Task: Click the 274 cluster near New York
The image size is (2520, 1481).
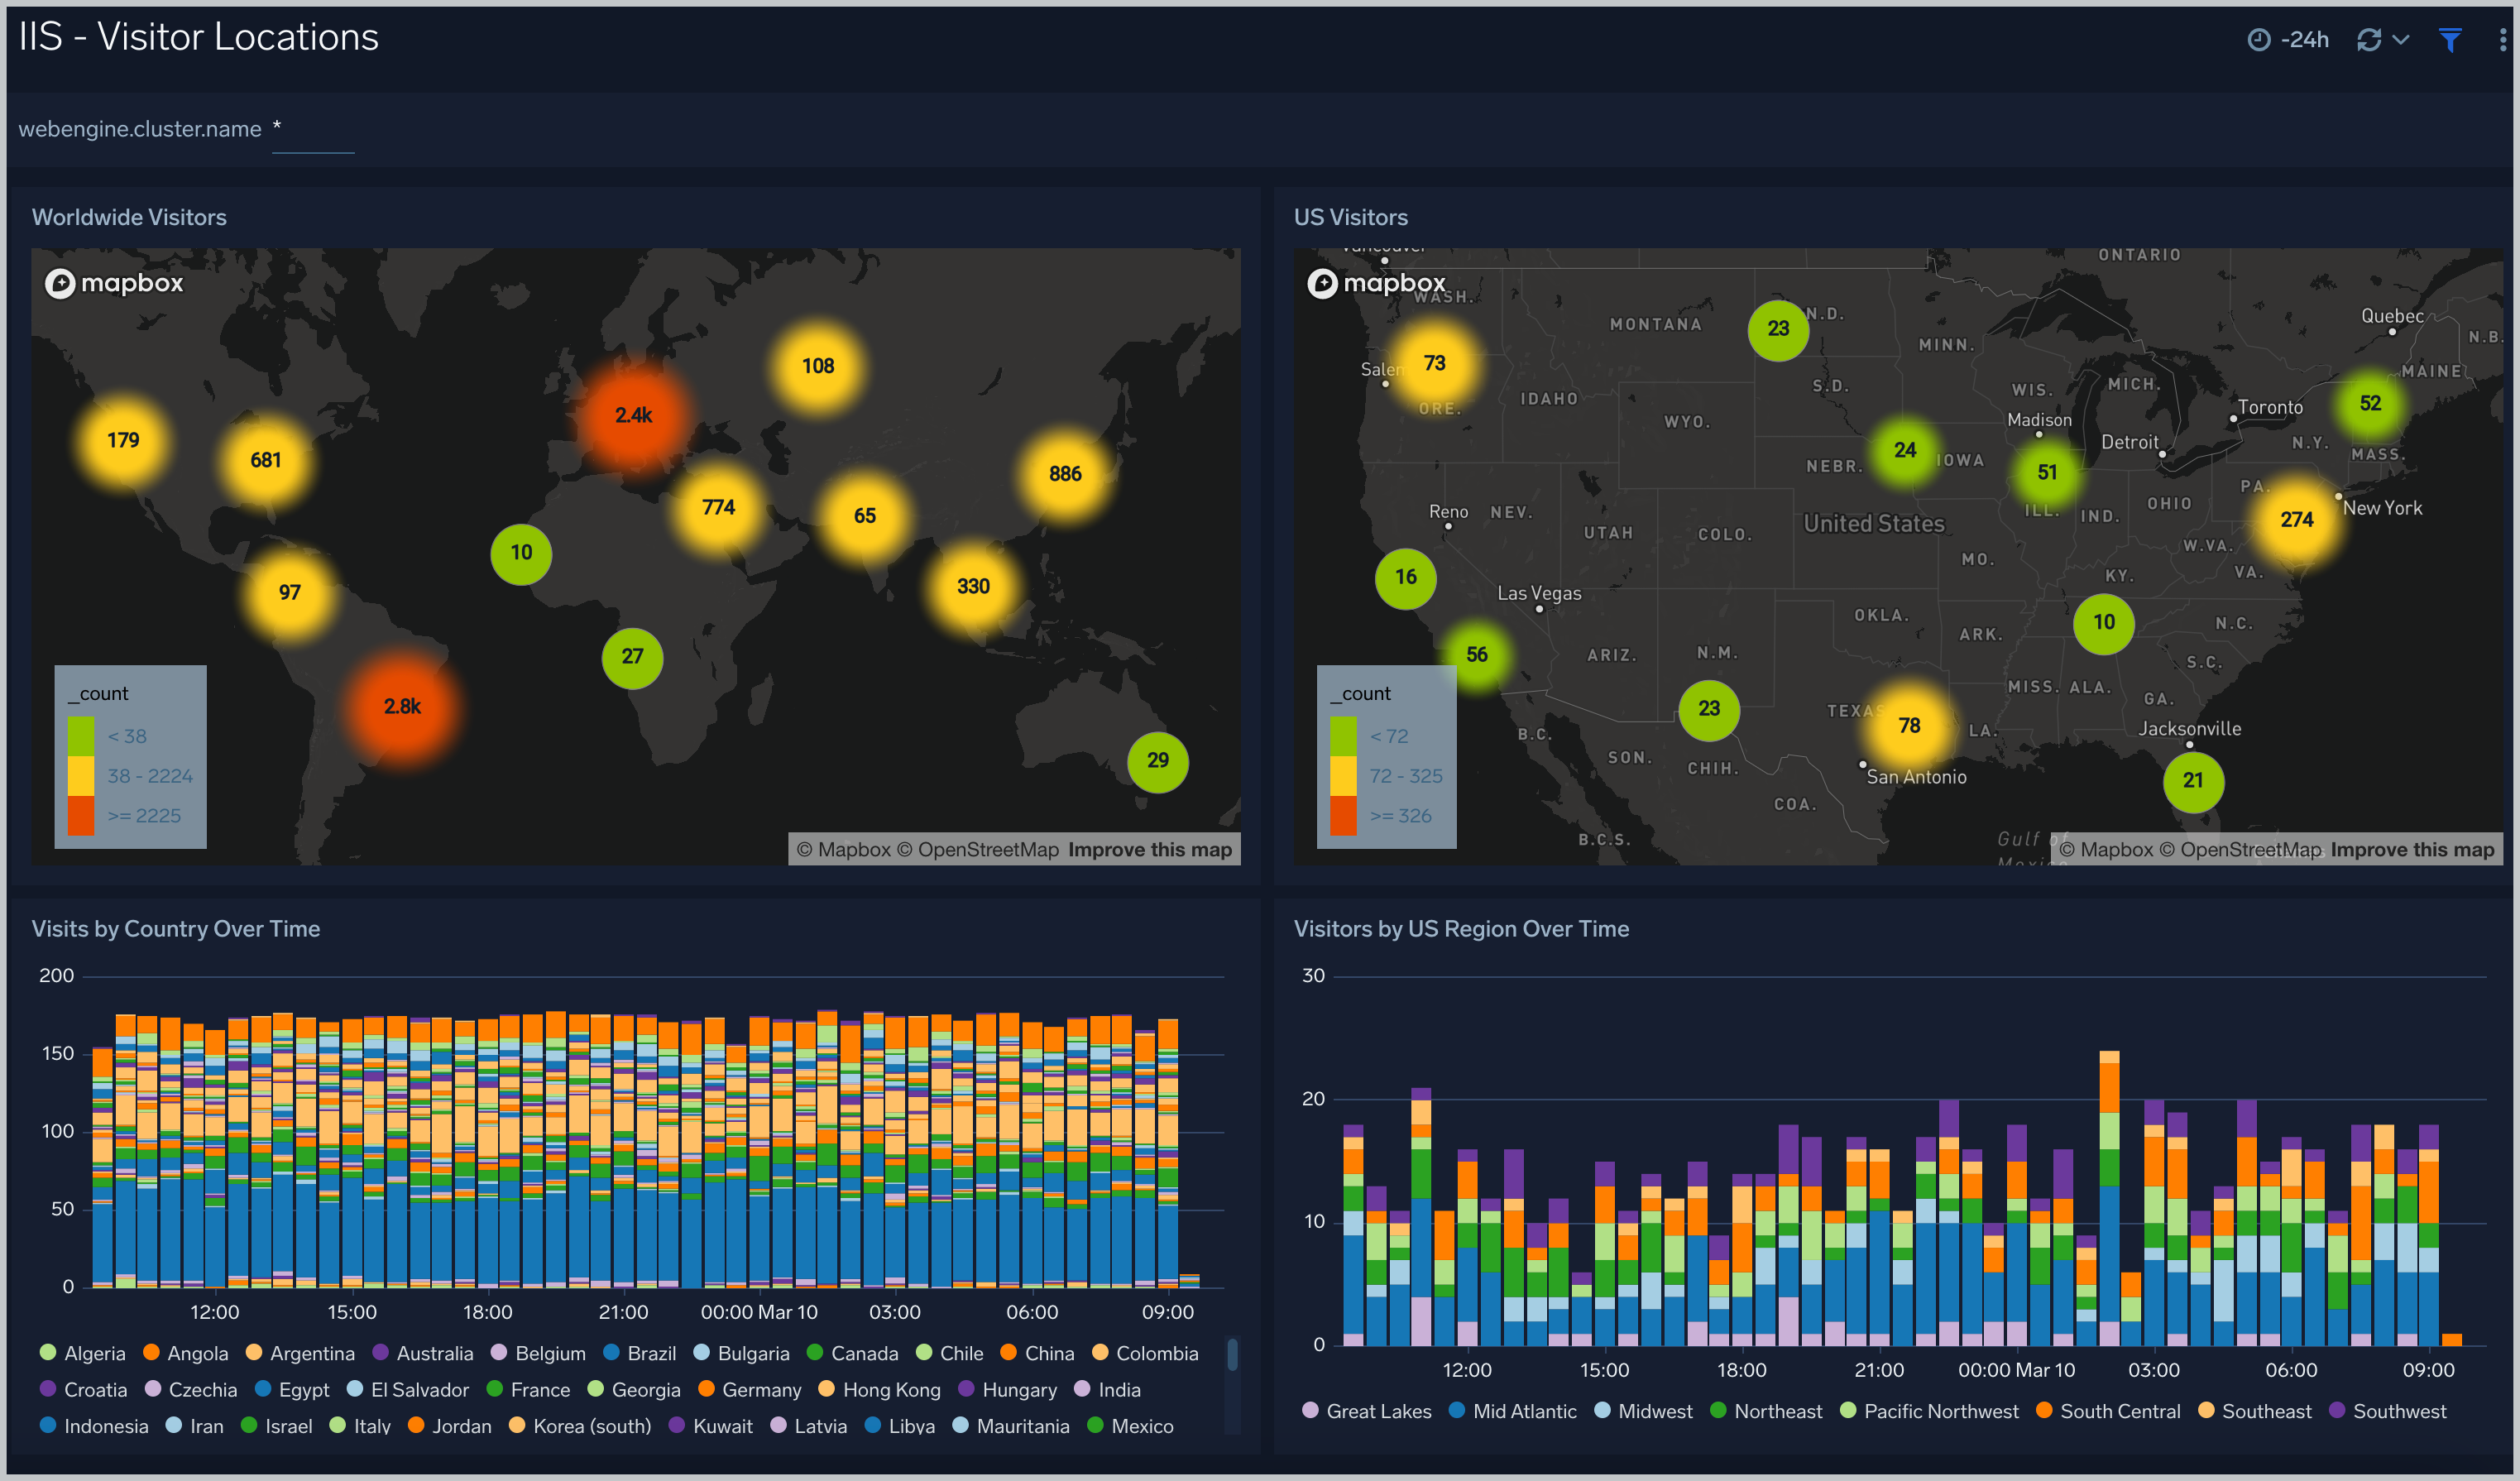Action: click(2296, 520)
